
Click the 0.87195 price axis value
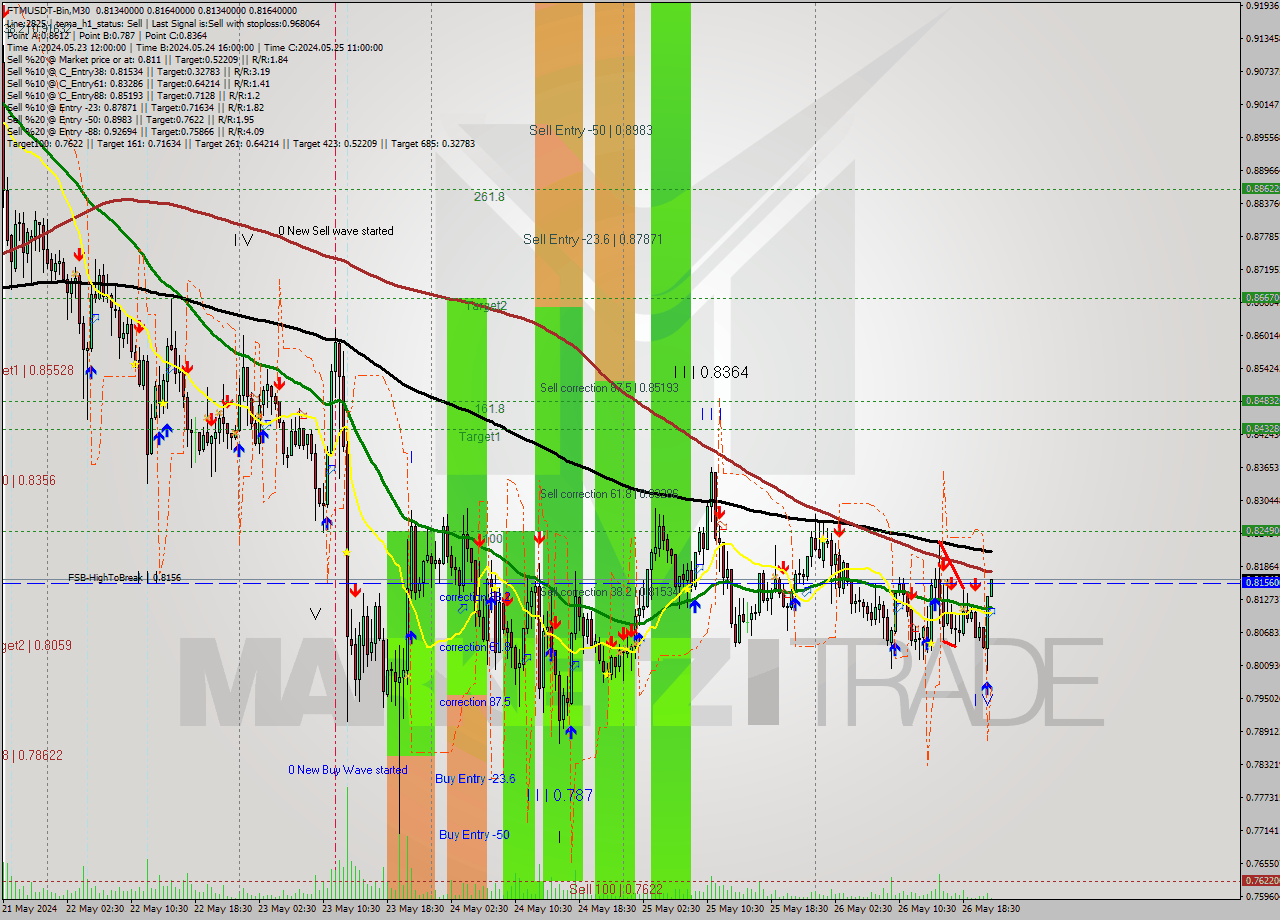click(x=1262, y=270)
